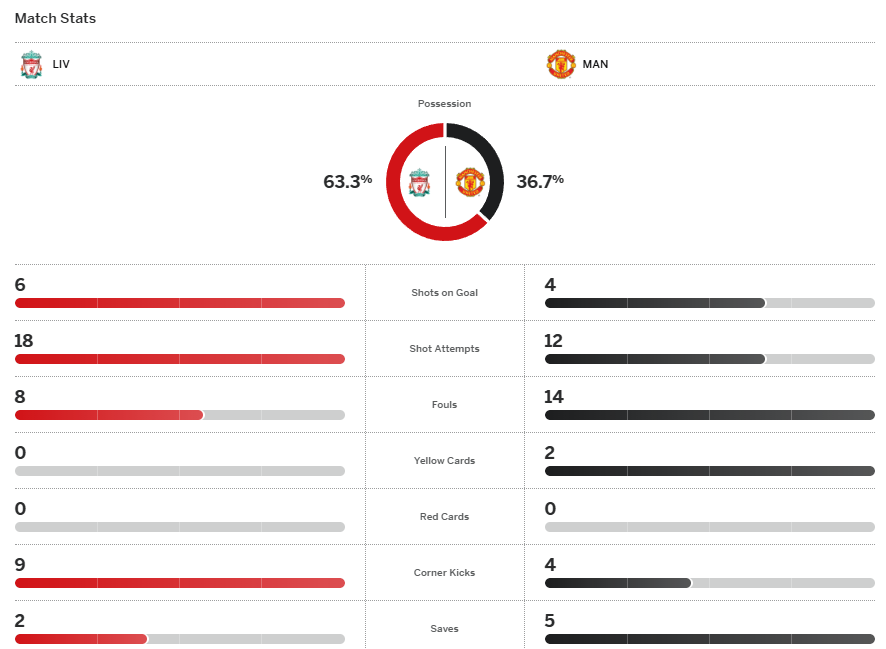Click the Liverpool crest inside the possession donut

pyautogui.click(x=420, y=183)
